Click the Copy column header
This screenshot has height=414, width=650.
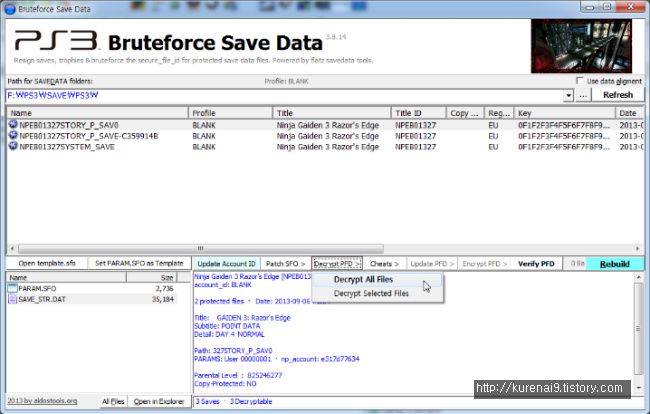(x=465, y=113)
